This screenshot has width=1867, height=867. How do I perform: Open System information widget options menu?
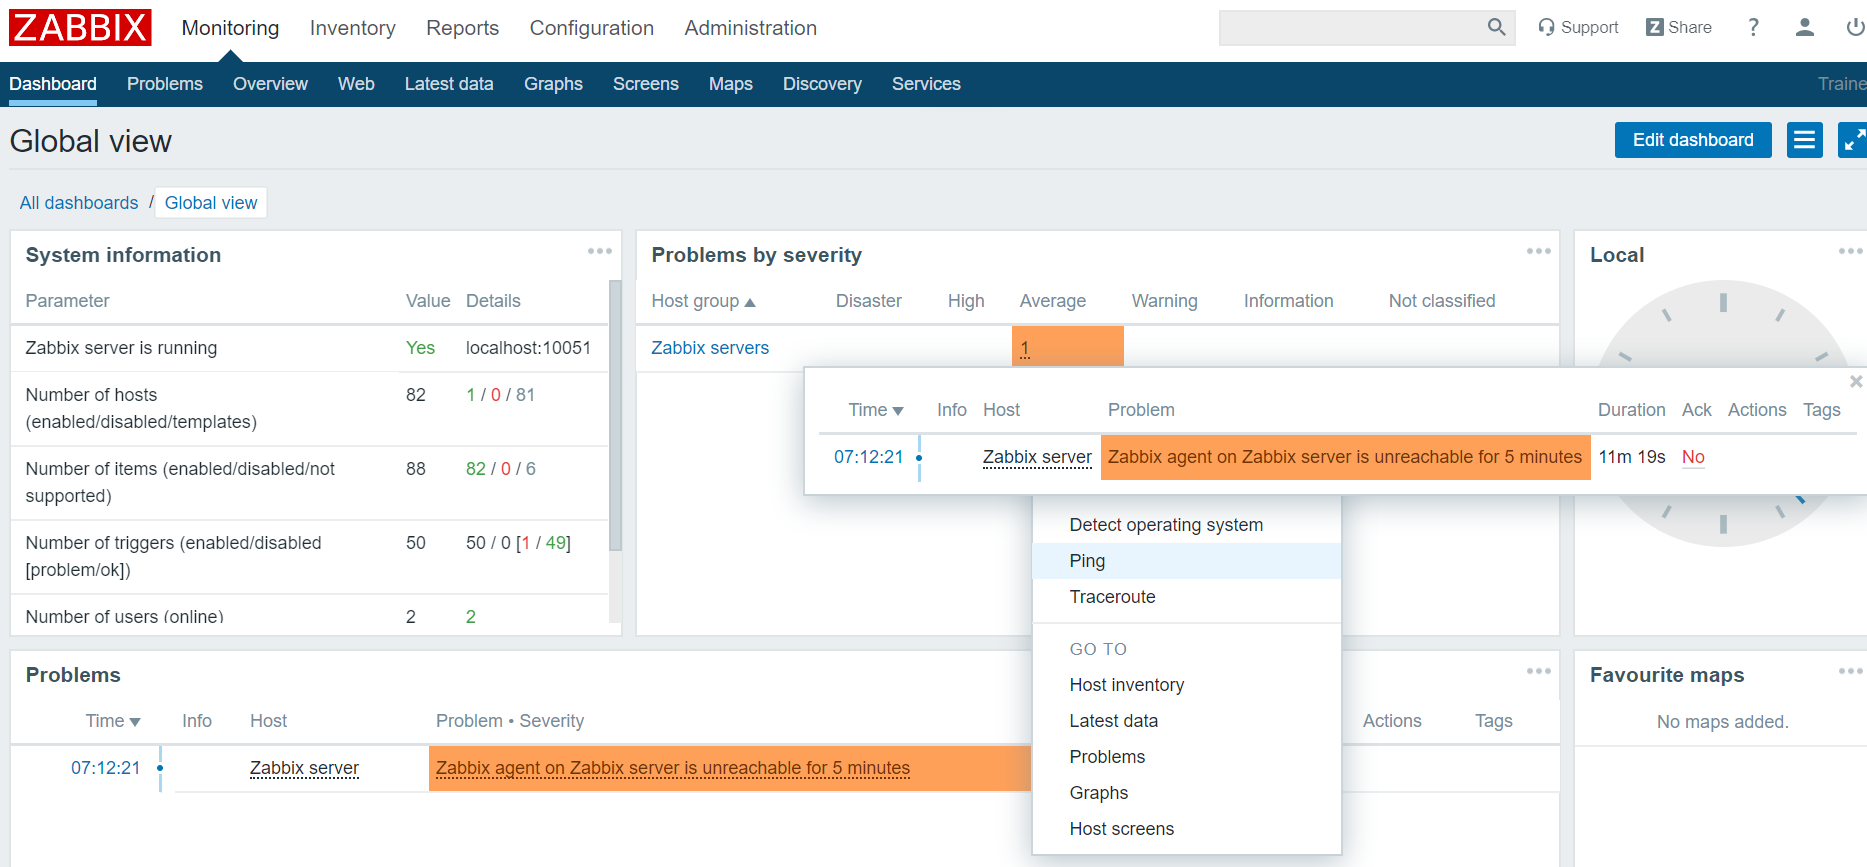coord(600,252)
